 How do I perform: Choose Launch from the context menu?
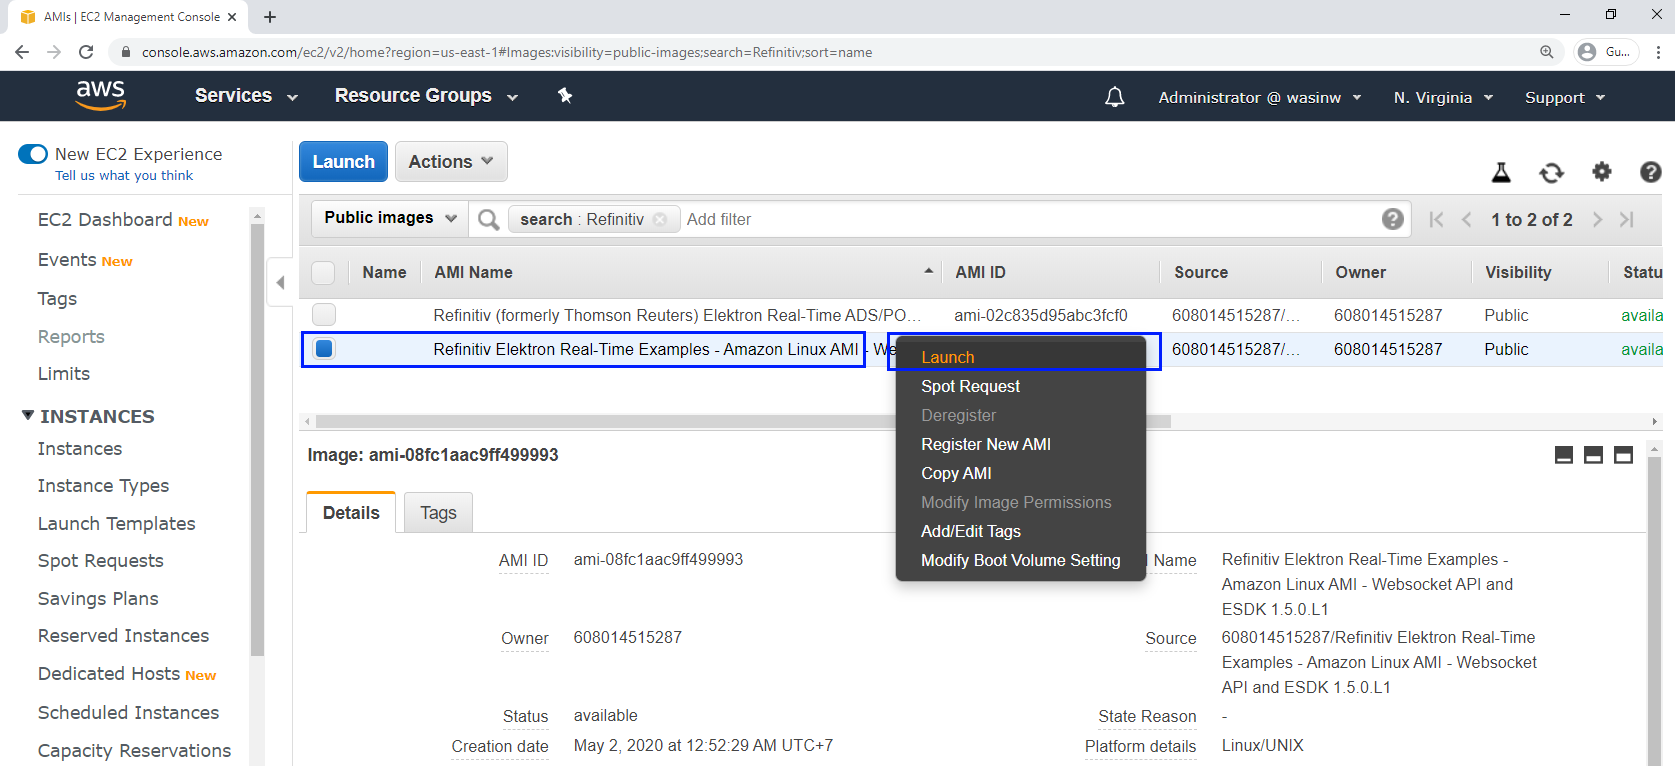947,357
